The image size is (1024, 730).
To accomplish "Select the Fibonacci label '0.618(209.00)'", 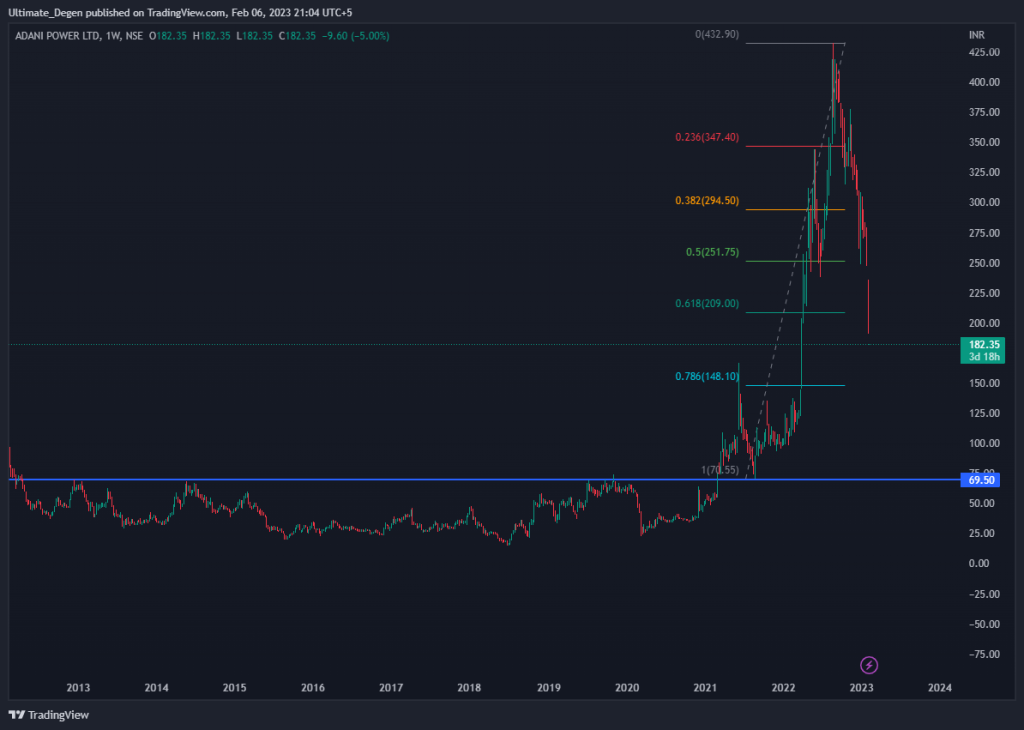I will pos(707,303).
